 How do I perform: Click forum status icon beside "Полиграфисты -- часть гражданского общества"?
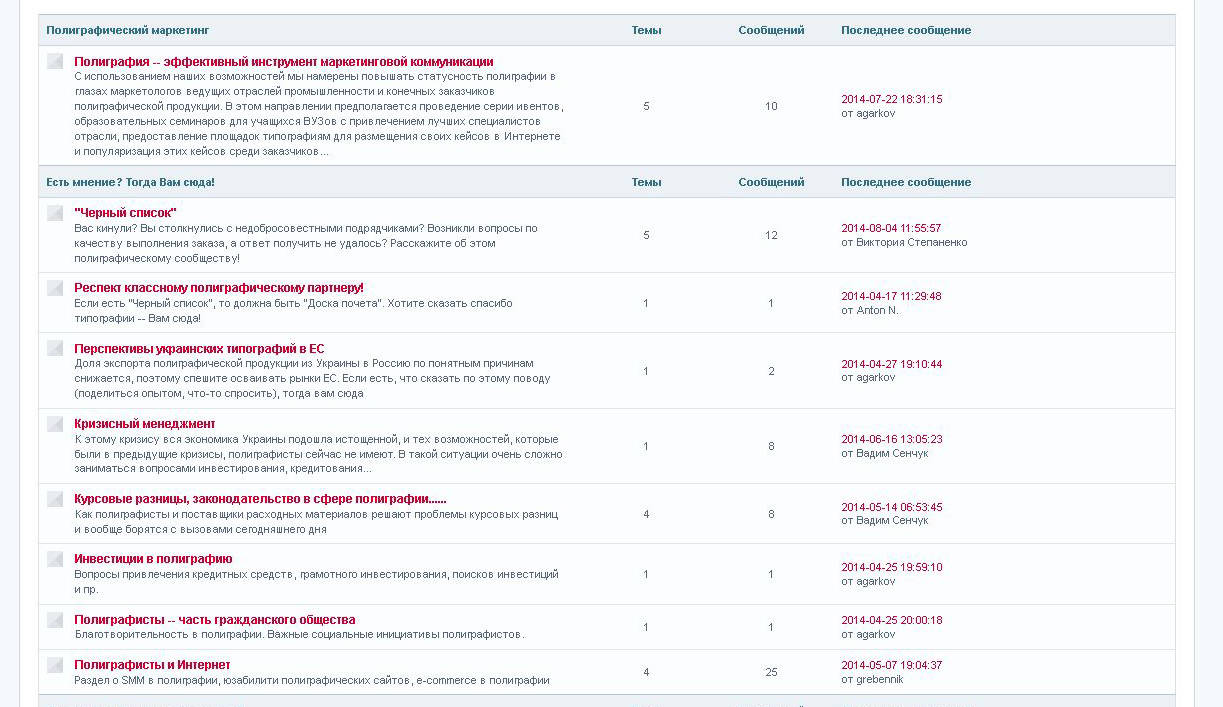[x=55, y=620]
